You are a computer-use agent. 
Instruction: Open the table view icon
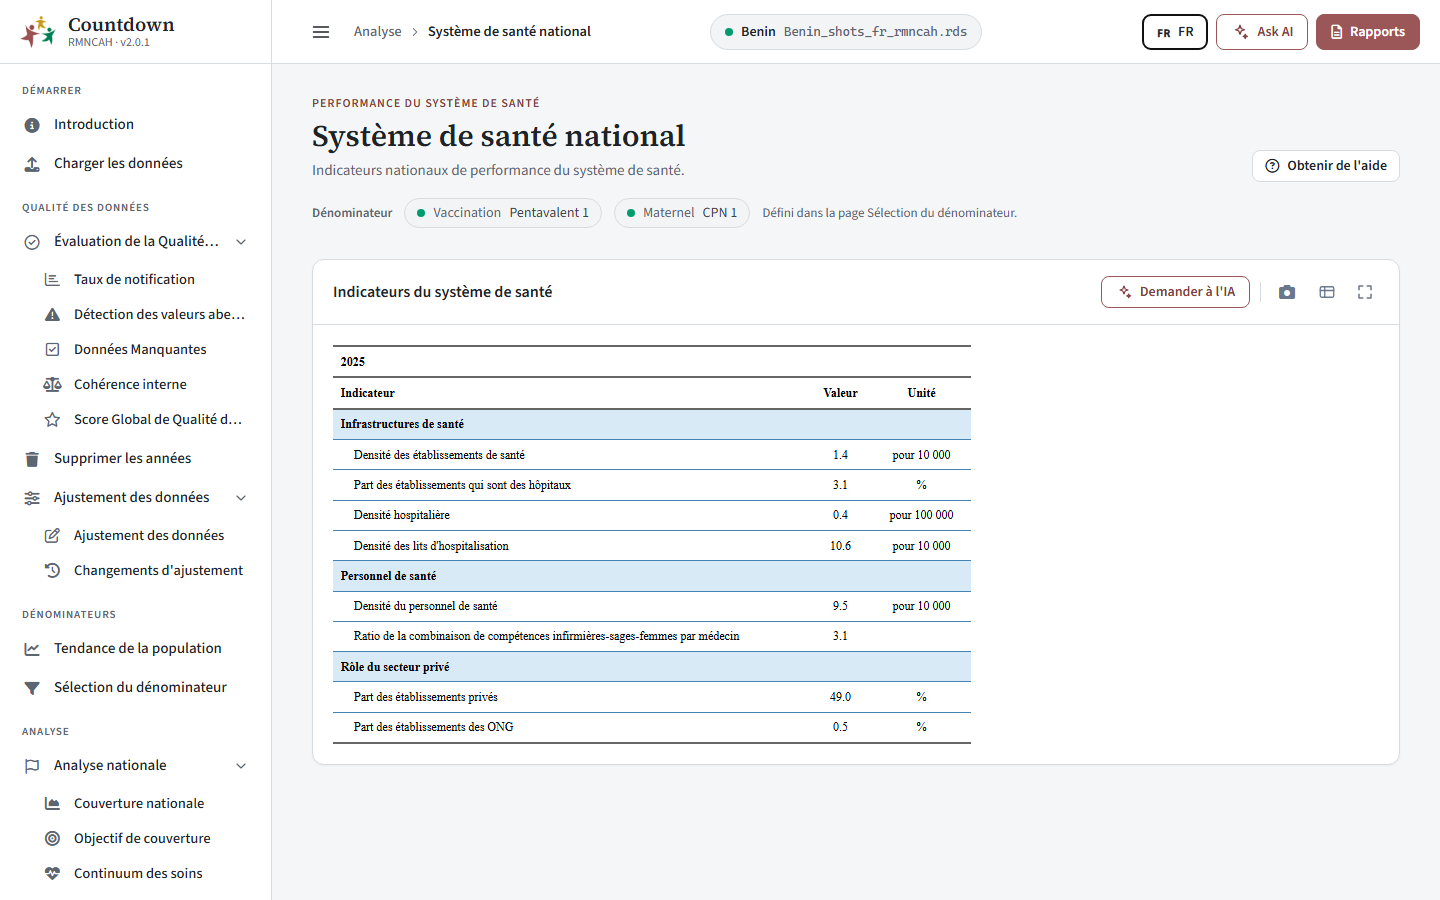[x=1327, y=292]
